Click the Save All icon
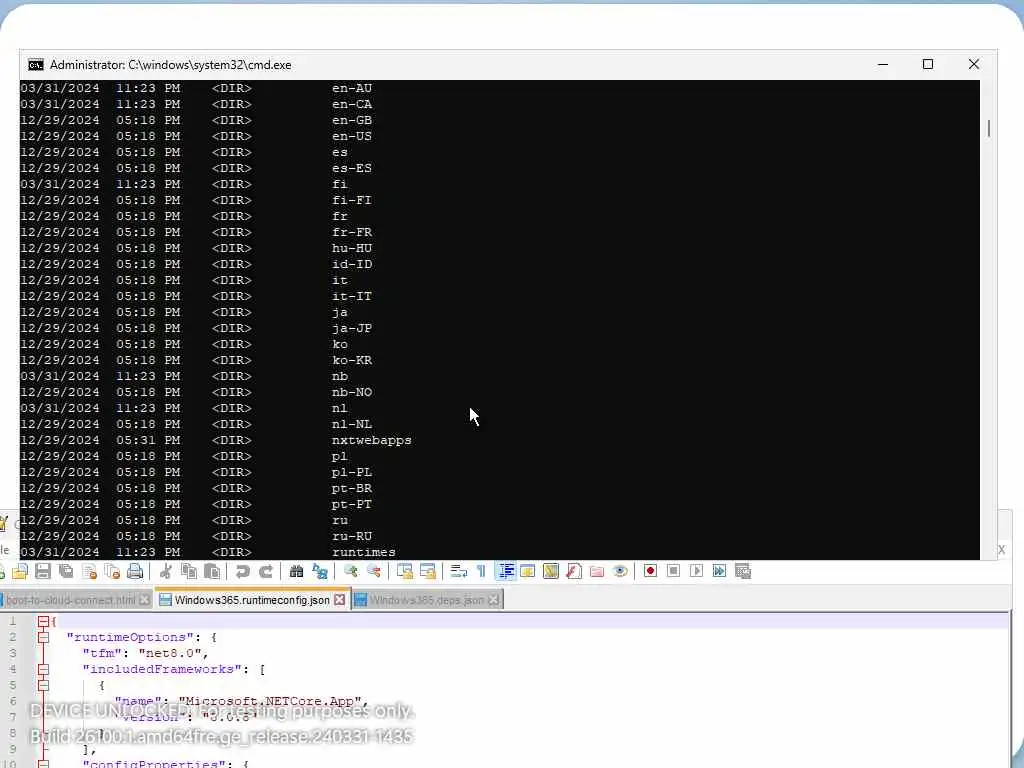 [x=66, y=572]
